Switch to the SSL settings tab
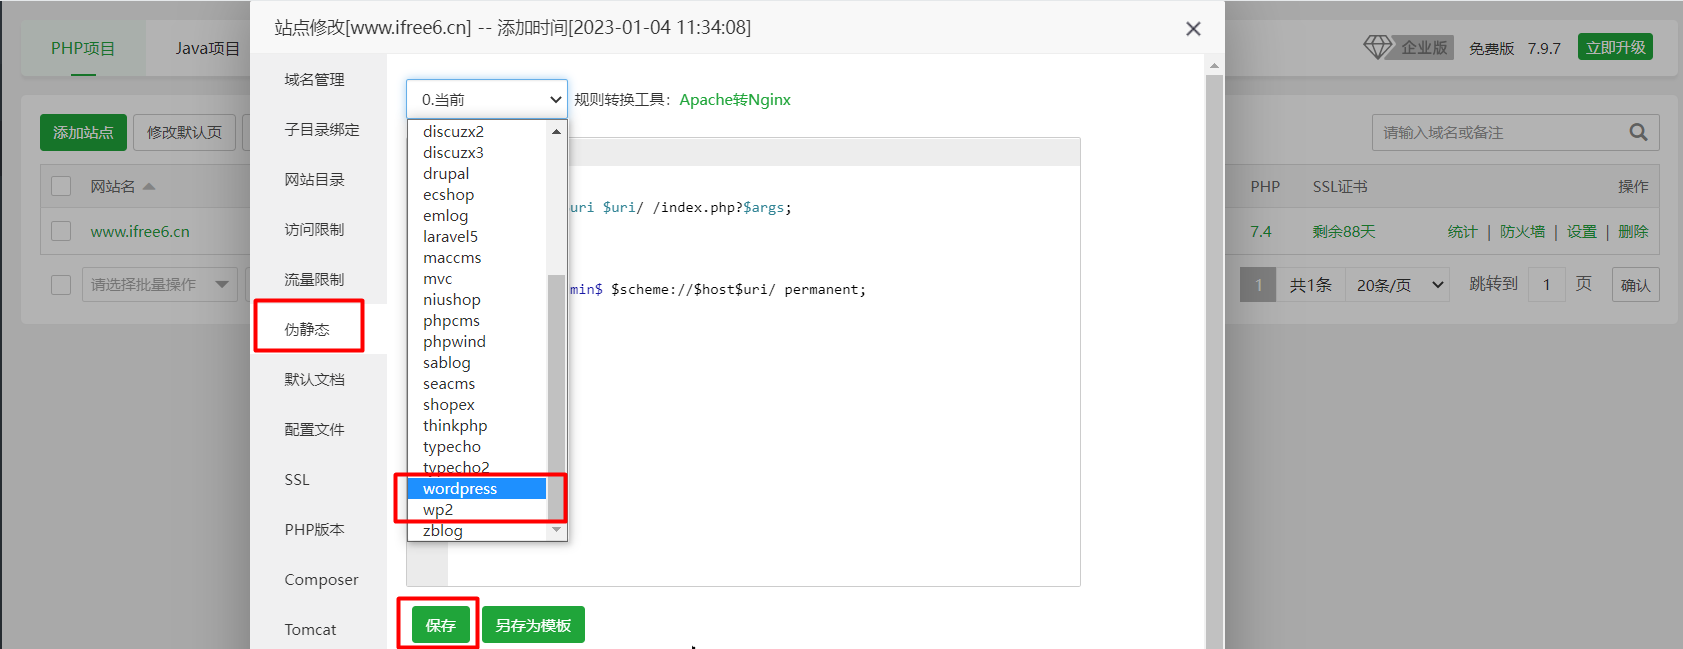The image size is (1683, 649). coord(297,479)
